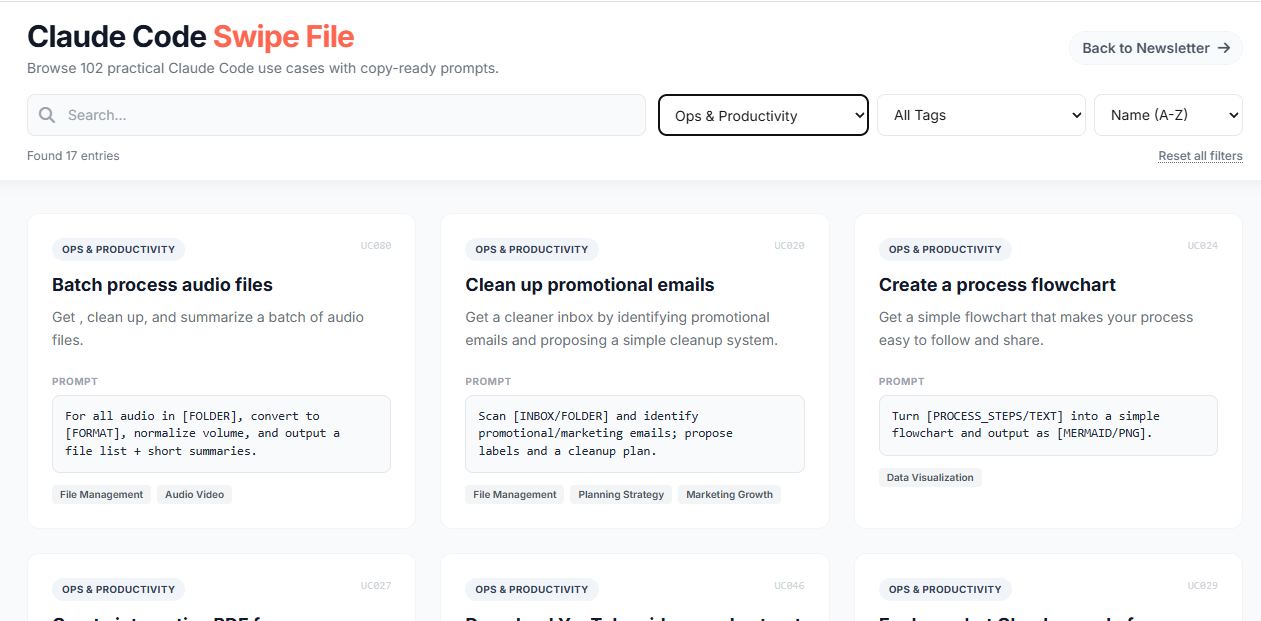Select the Marketing Growth tag chip

729,494
